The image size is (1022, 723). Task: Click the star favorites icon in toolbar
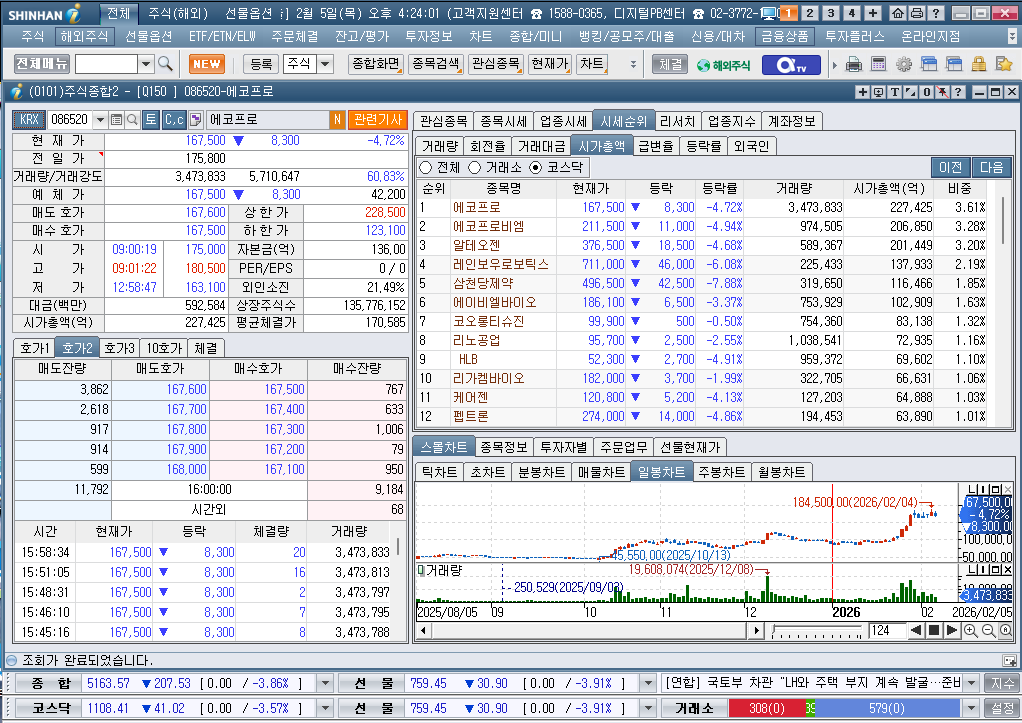1004,64
